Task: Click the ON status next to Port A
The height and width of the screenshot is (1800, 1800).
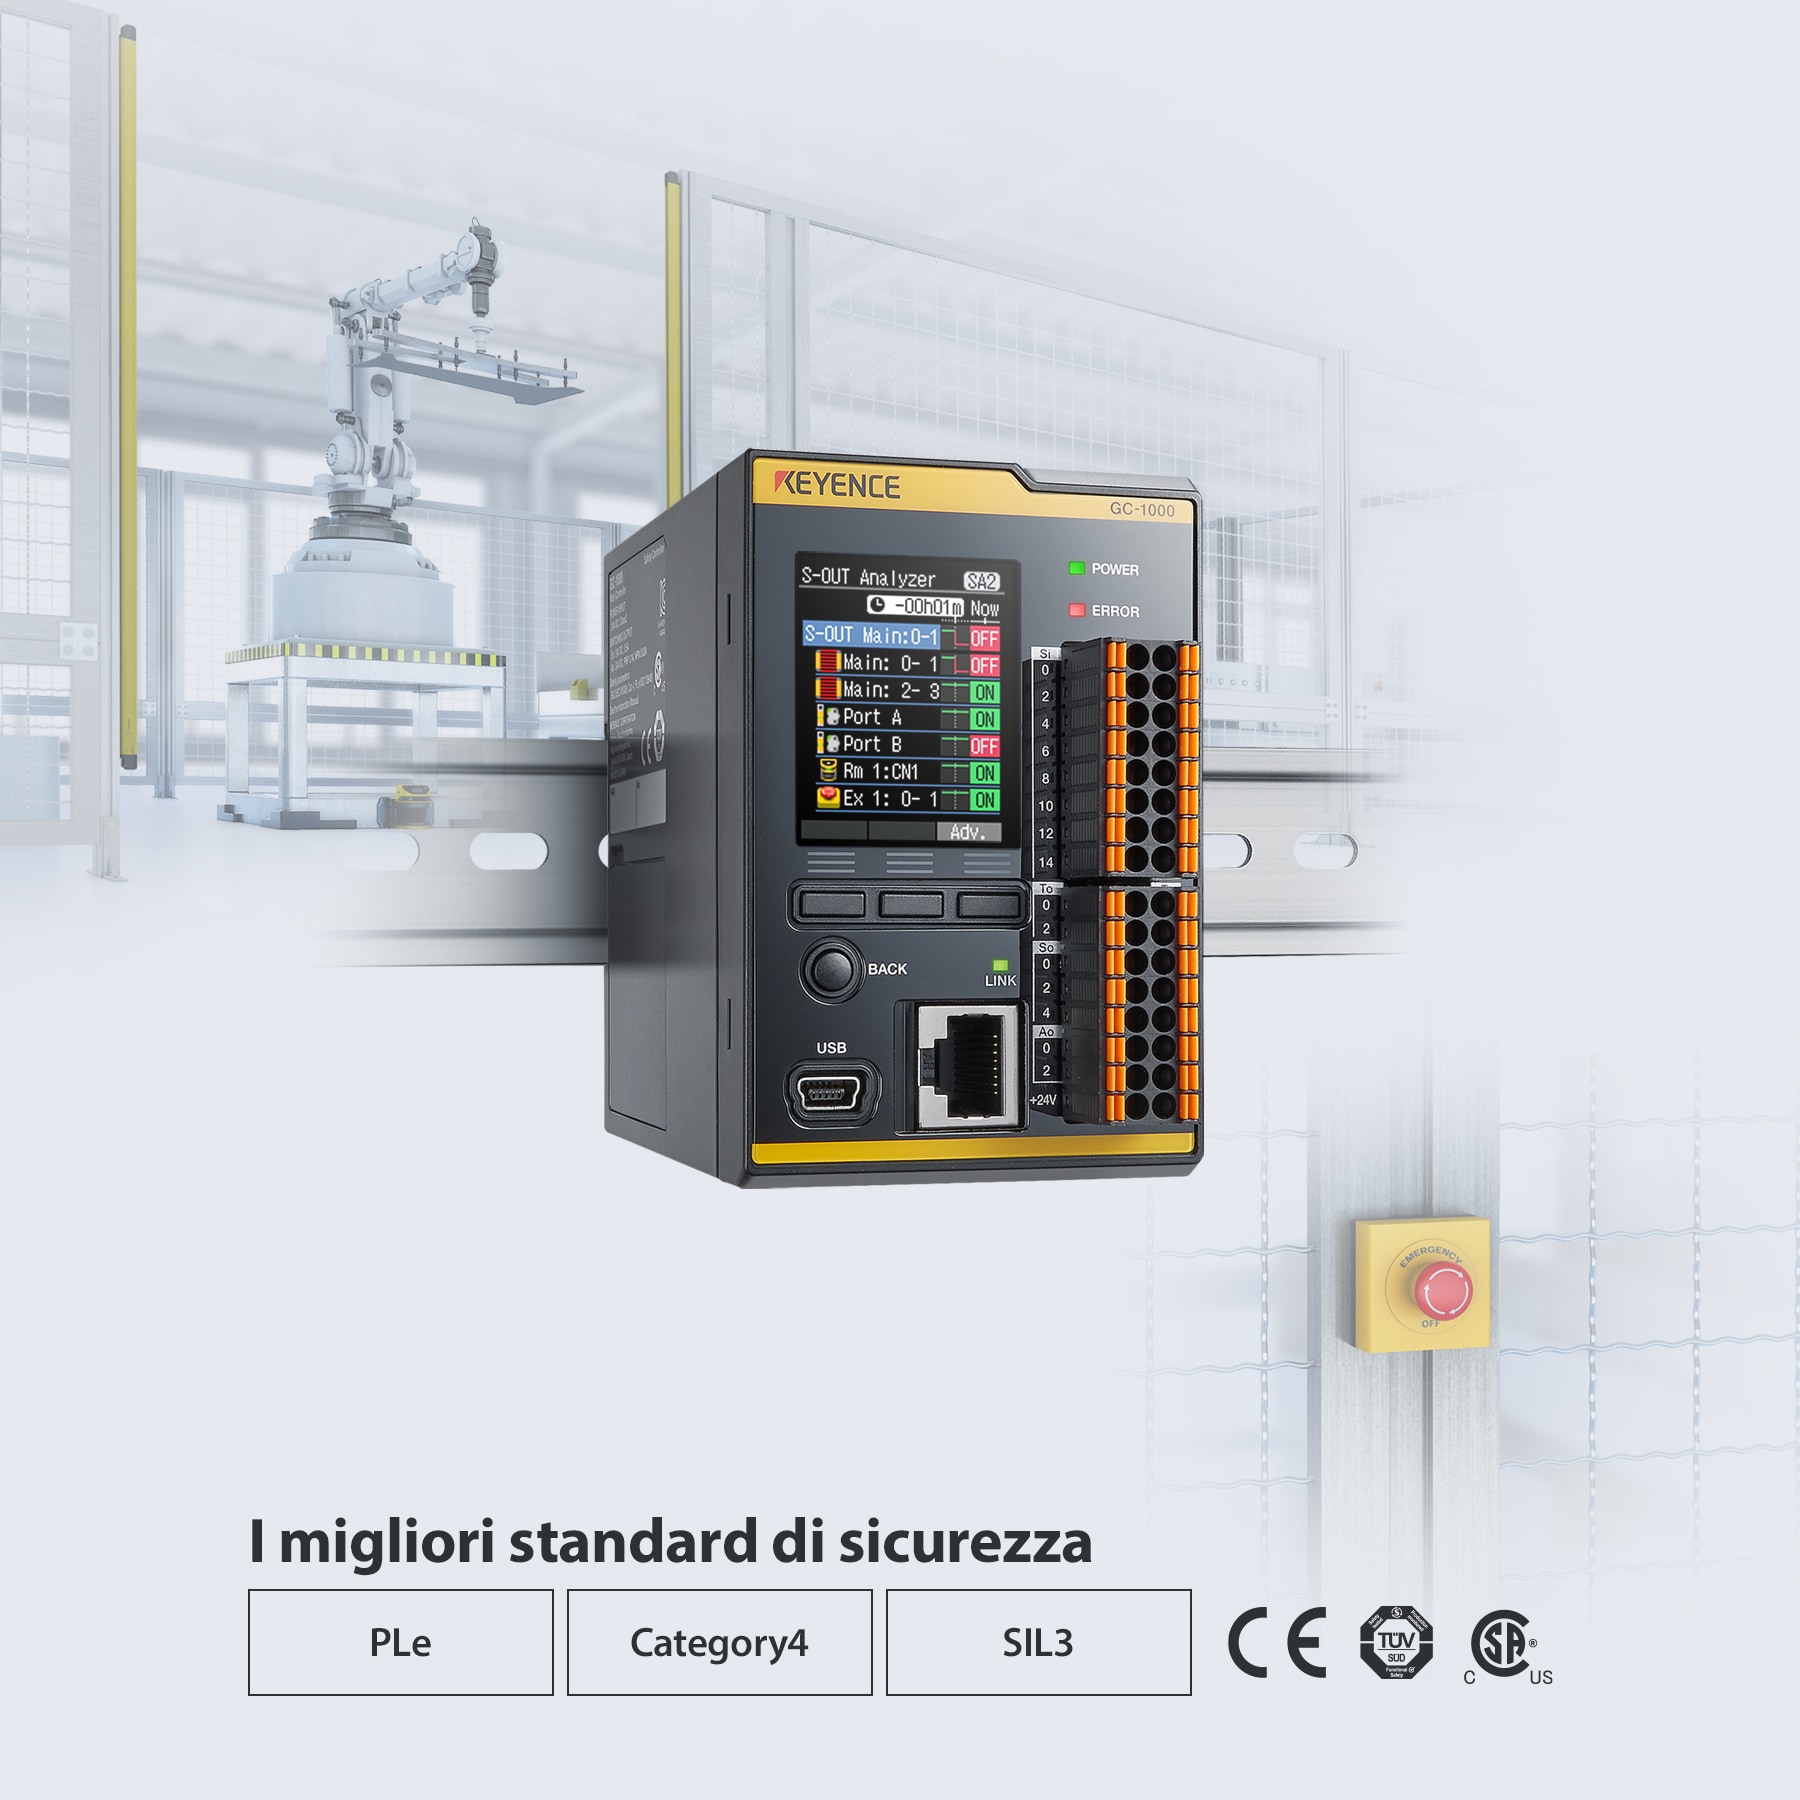Action: [x=984, y=719]
